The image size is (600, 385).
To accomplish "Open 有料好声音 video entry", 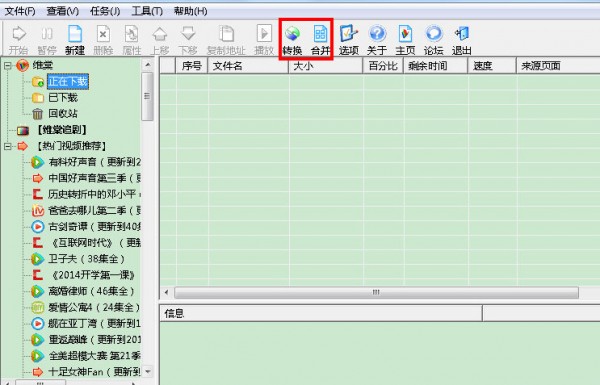I will coord(95,162).
